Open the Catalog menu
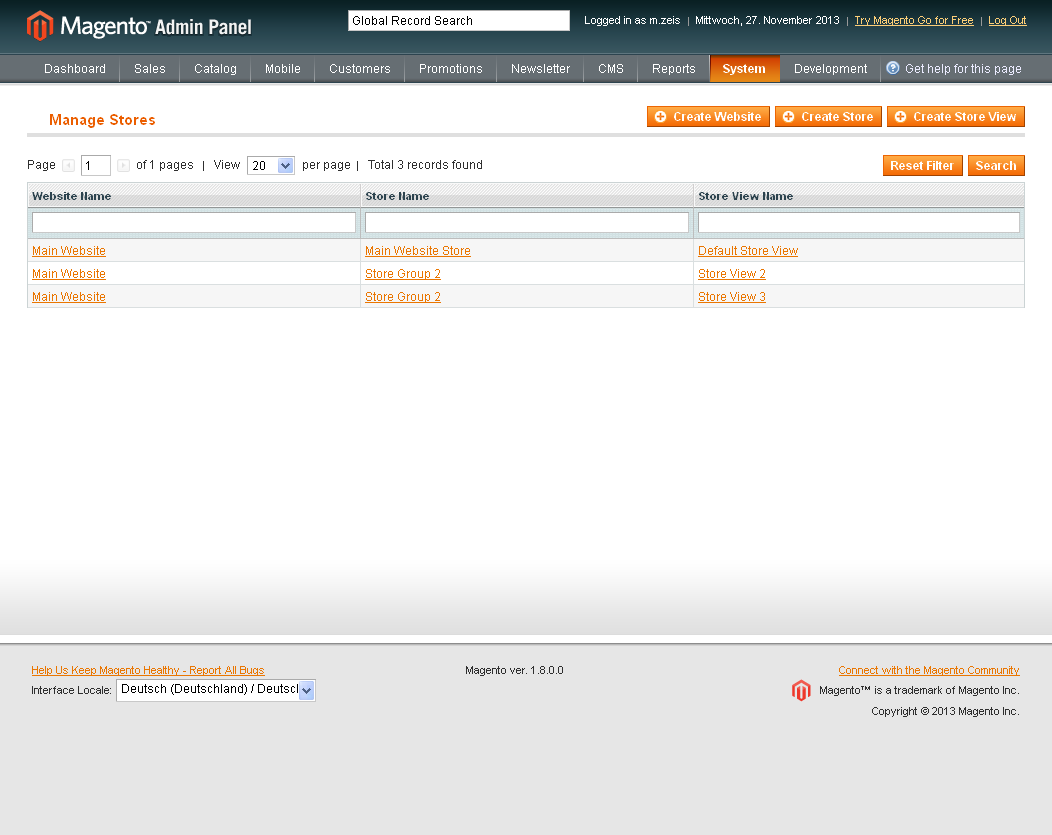Screen dimensions: 1052x835 click(x=215, y=68)
